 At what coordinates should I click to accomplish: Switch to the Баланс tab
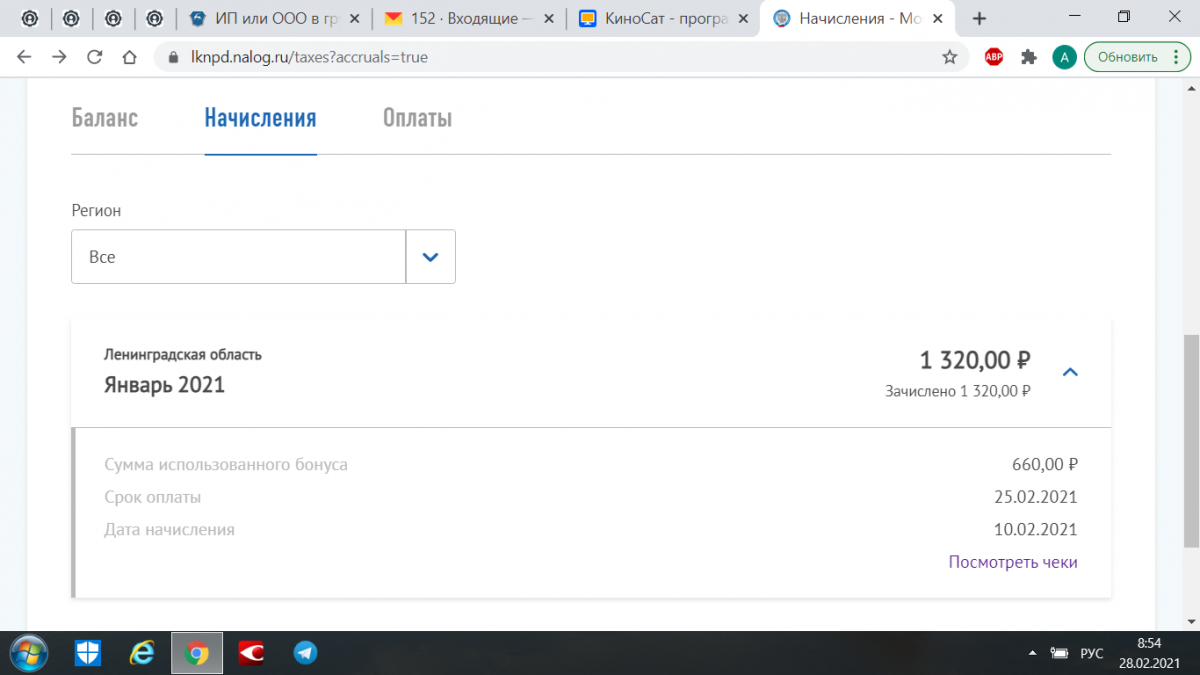pos(105,118)
